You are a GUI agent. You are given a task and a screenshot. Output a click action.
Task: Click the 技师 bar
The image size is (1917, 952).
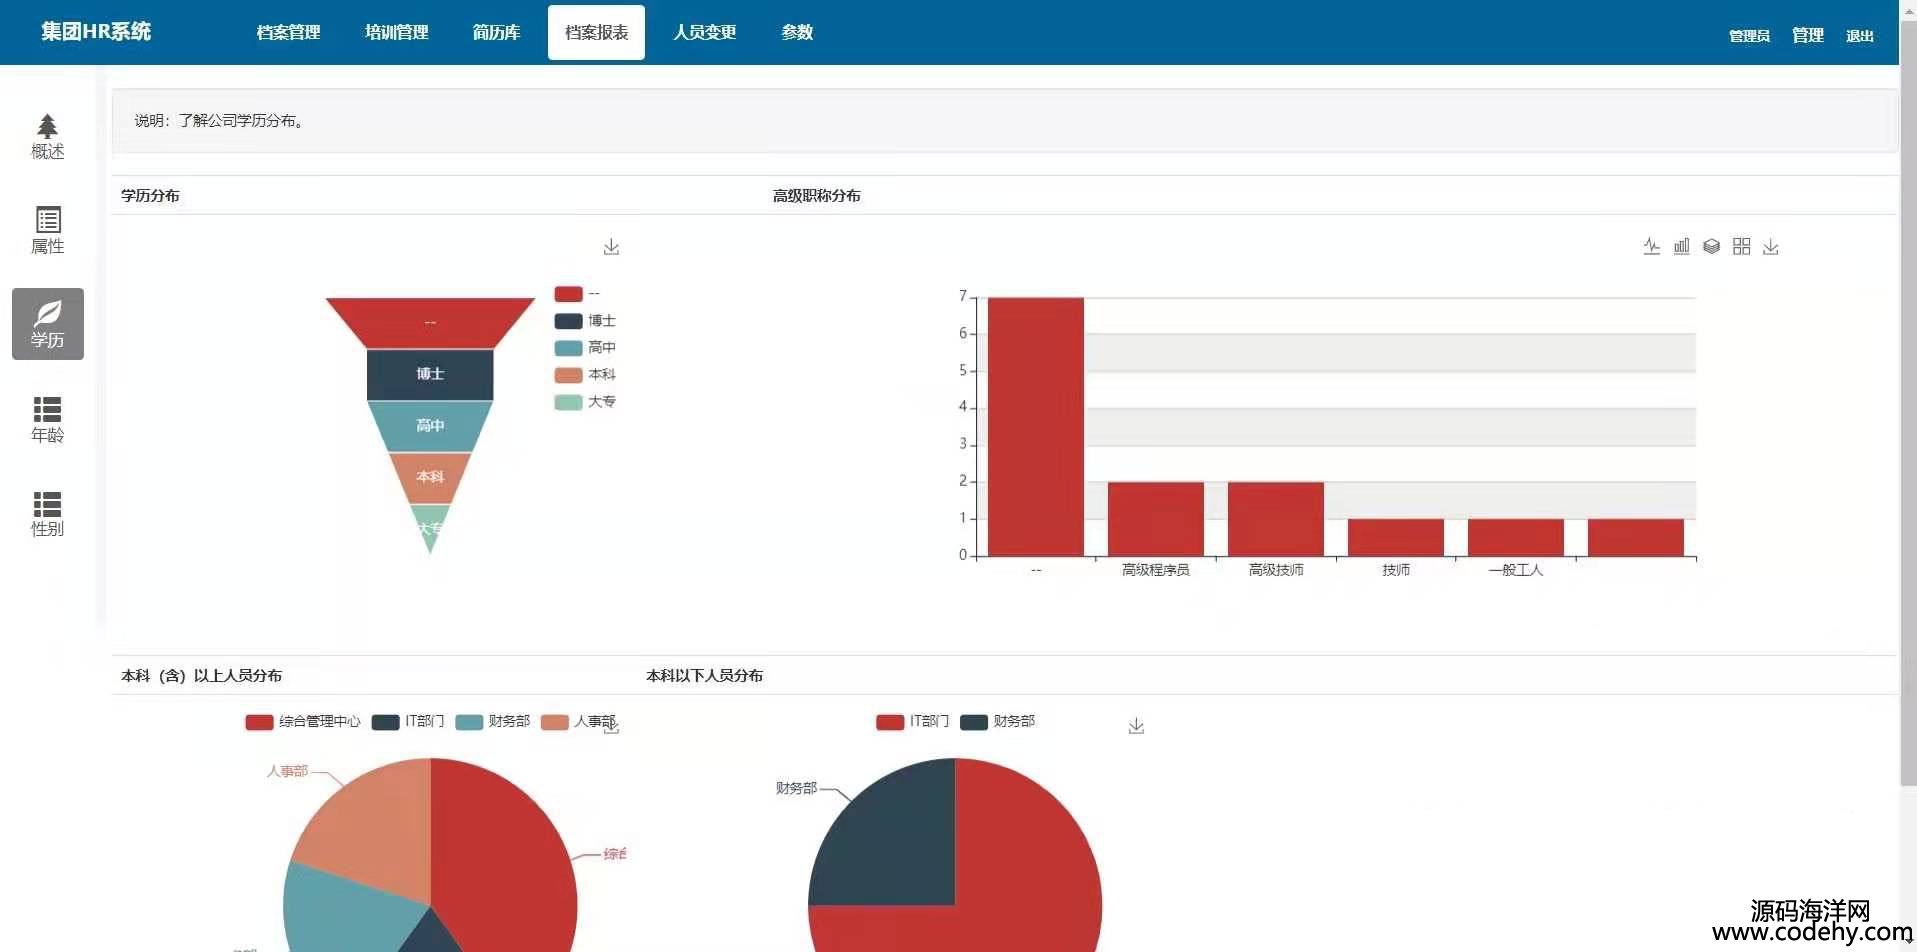click(x=1396, y=538)
